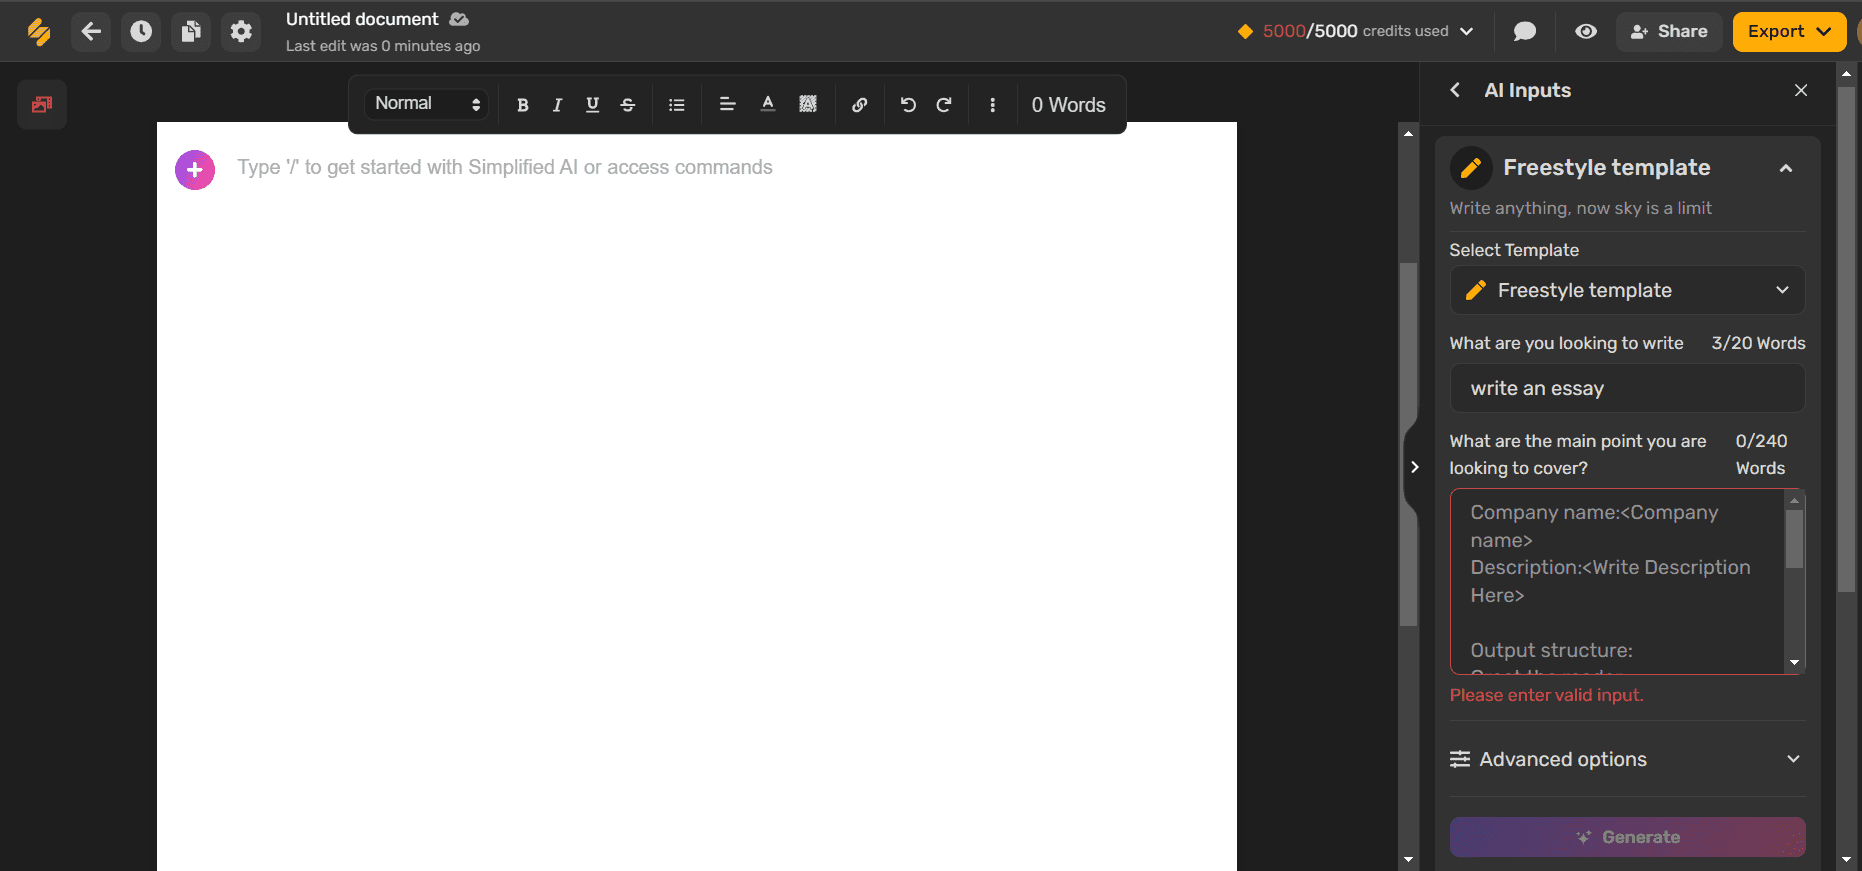Click the cloud saved status icon

coord(459,19)
